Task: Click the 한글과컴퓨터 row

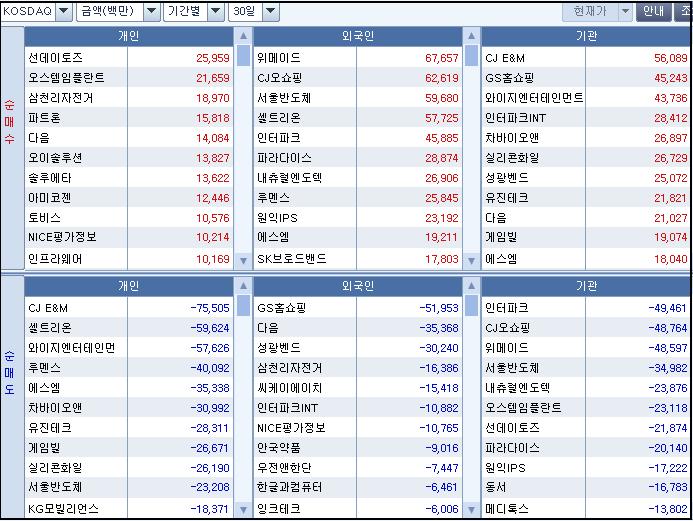Action: [358, 487]
